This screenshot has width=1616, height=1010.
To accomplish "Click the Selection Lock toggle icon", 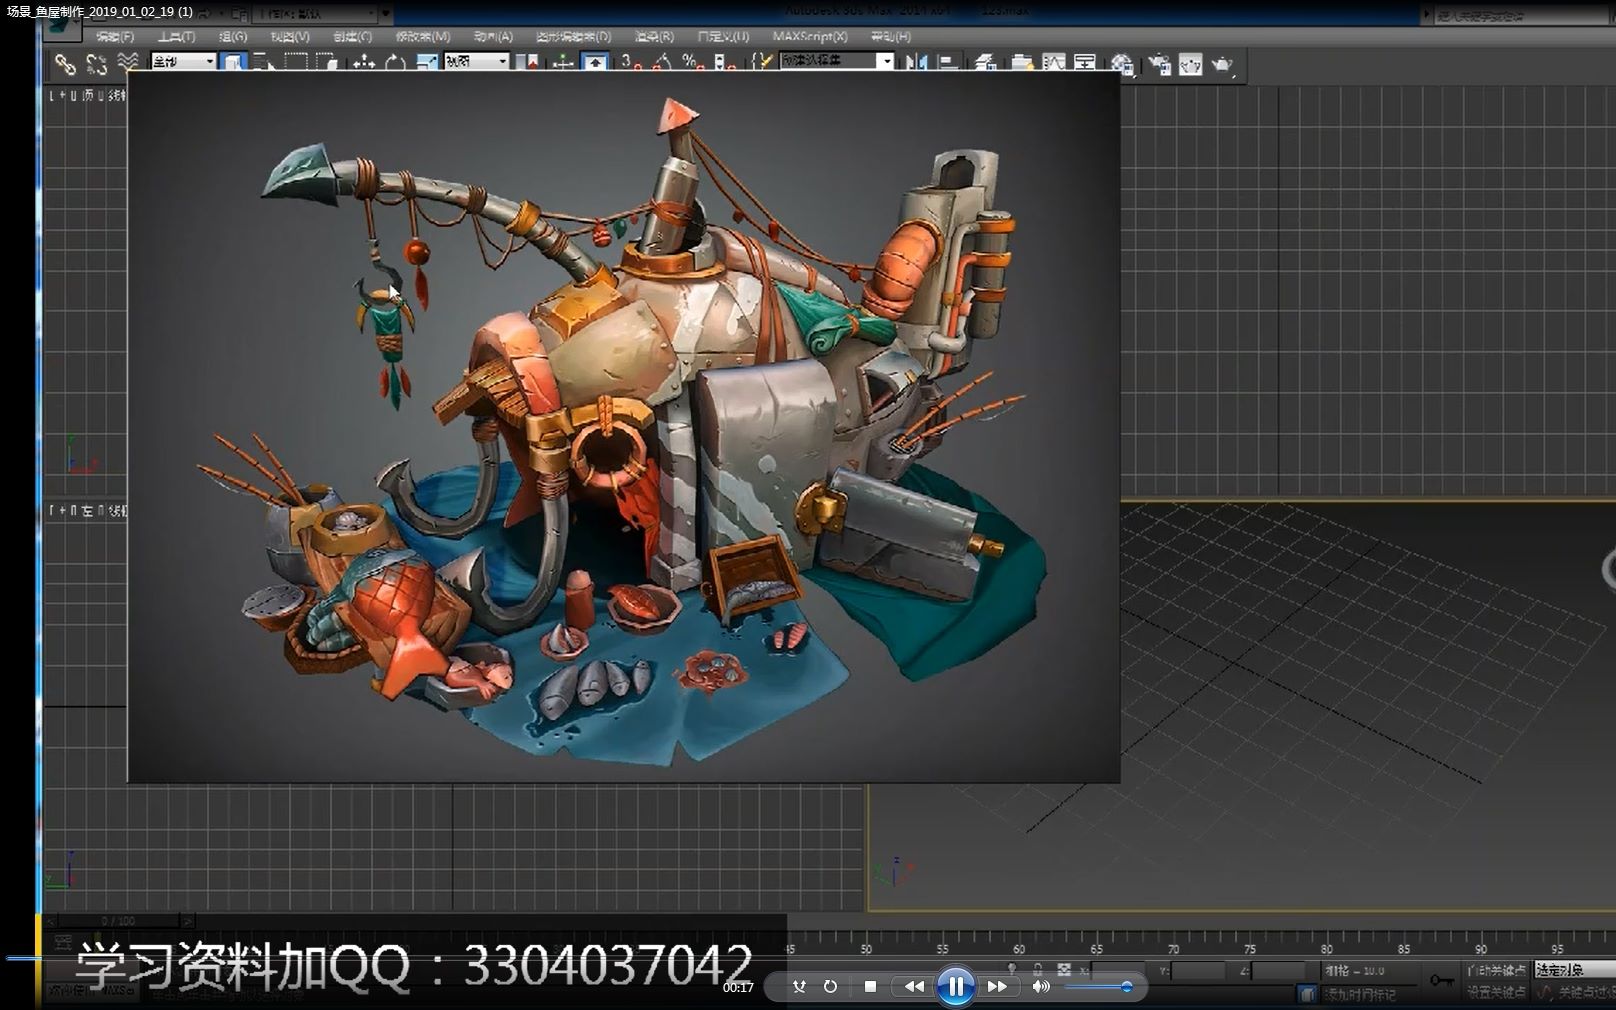I will [1037, 970].
